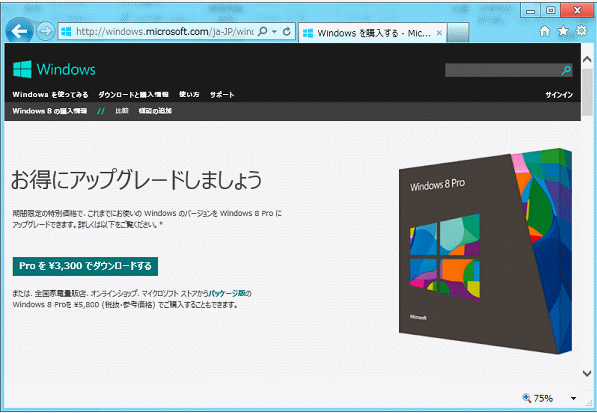Image resolution: width=597 pixels, height=413 pixels.
Task: Click the scrollbar down arrow
Action: [587, 373]
